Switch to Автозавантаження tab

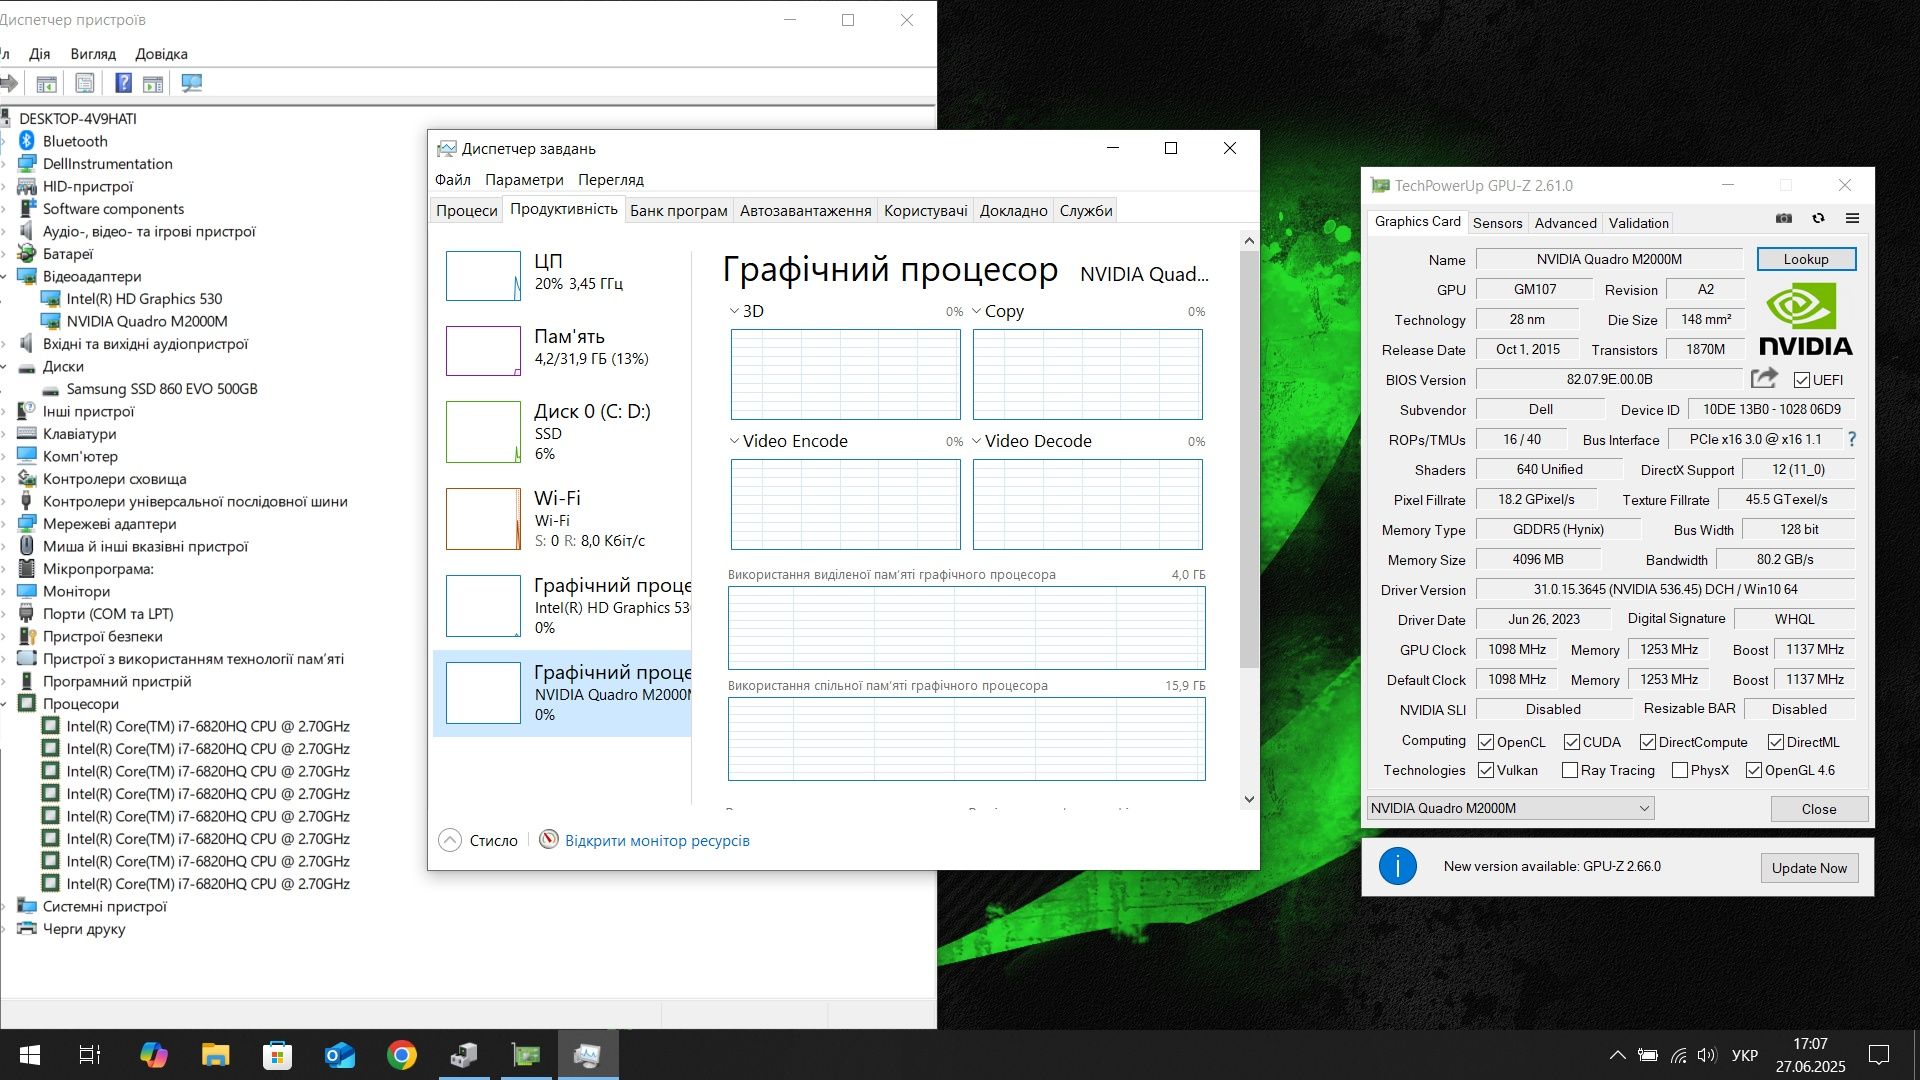[805, 211]
